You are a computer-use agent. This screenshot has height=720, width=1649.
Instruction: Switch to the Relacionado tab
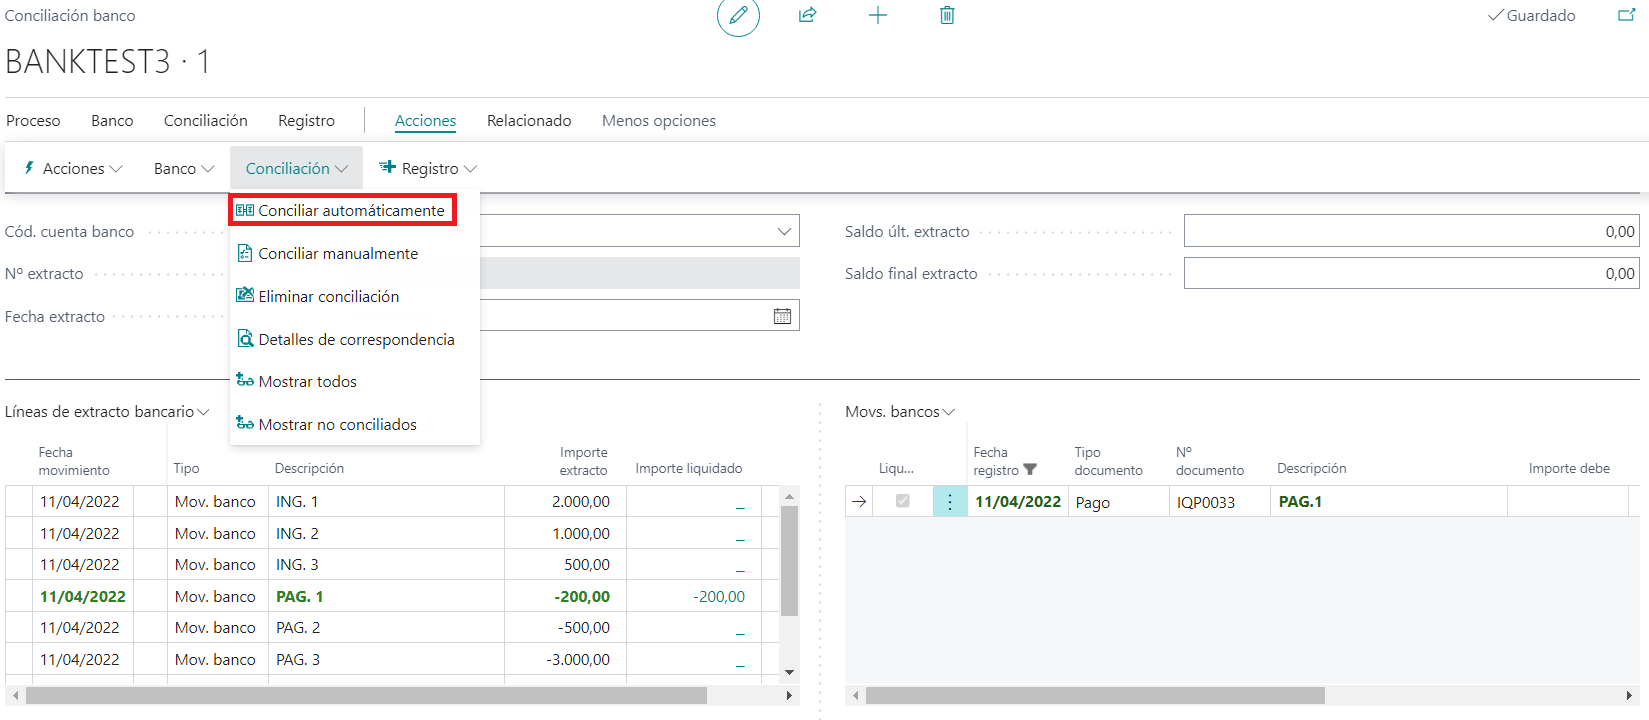pos(529,121)
